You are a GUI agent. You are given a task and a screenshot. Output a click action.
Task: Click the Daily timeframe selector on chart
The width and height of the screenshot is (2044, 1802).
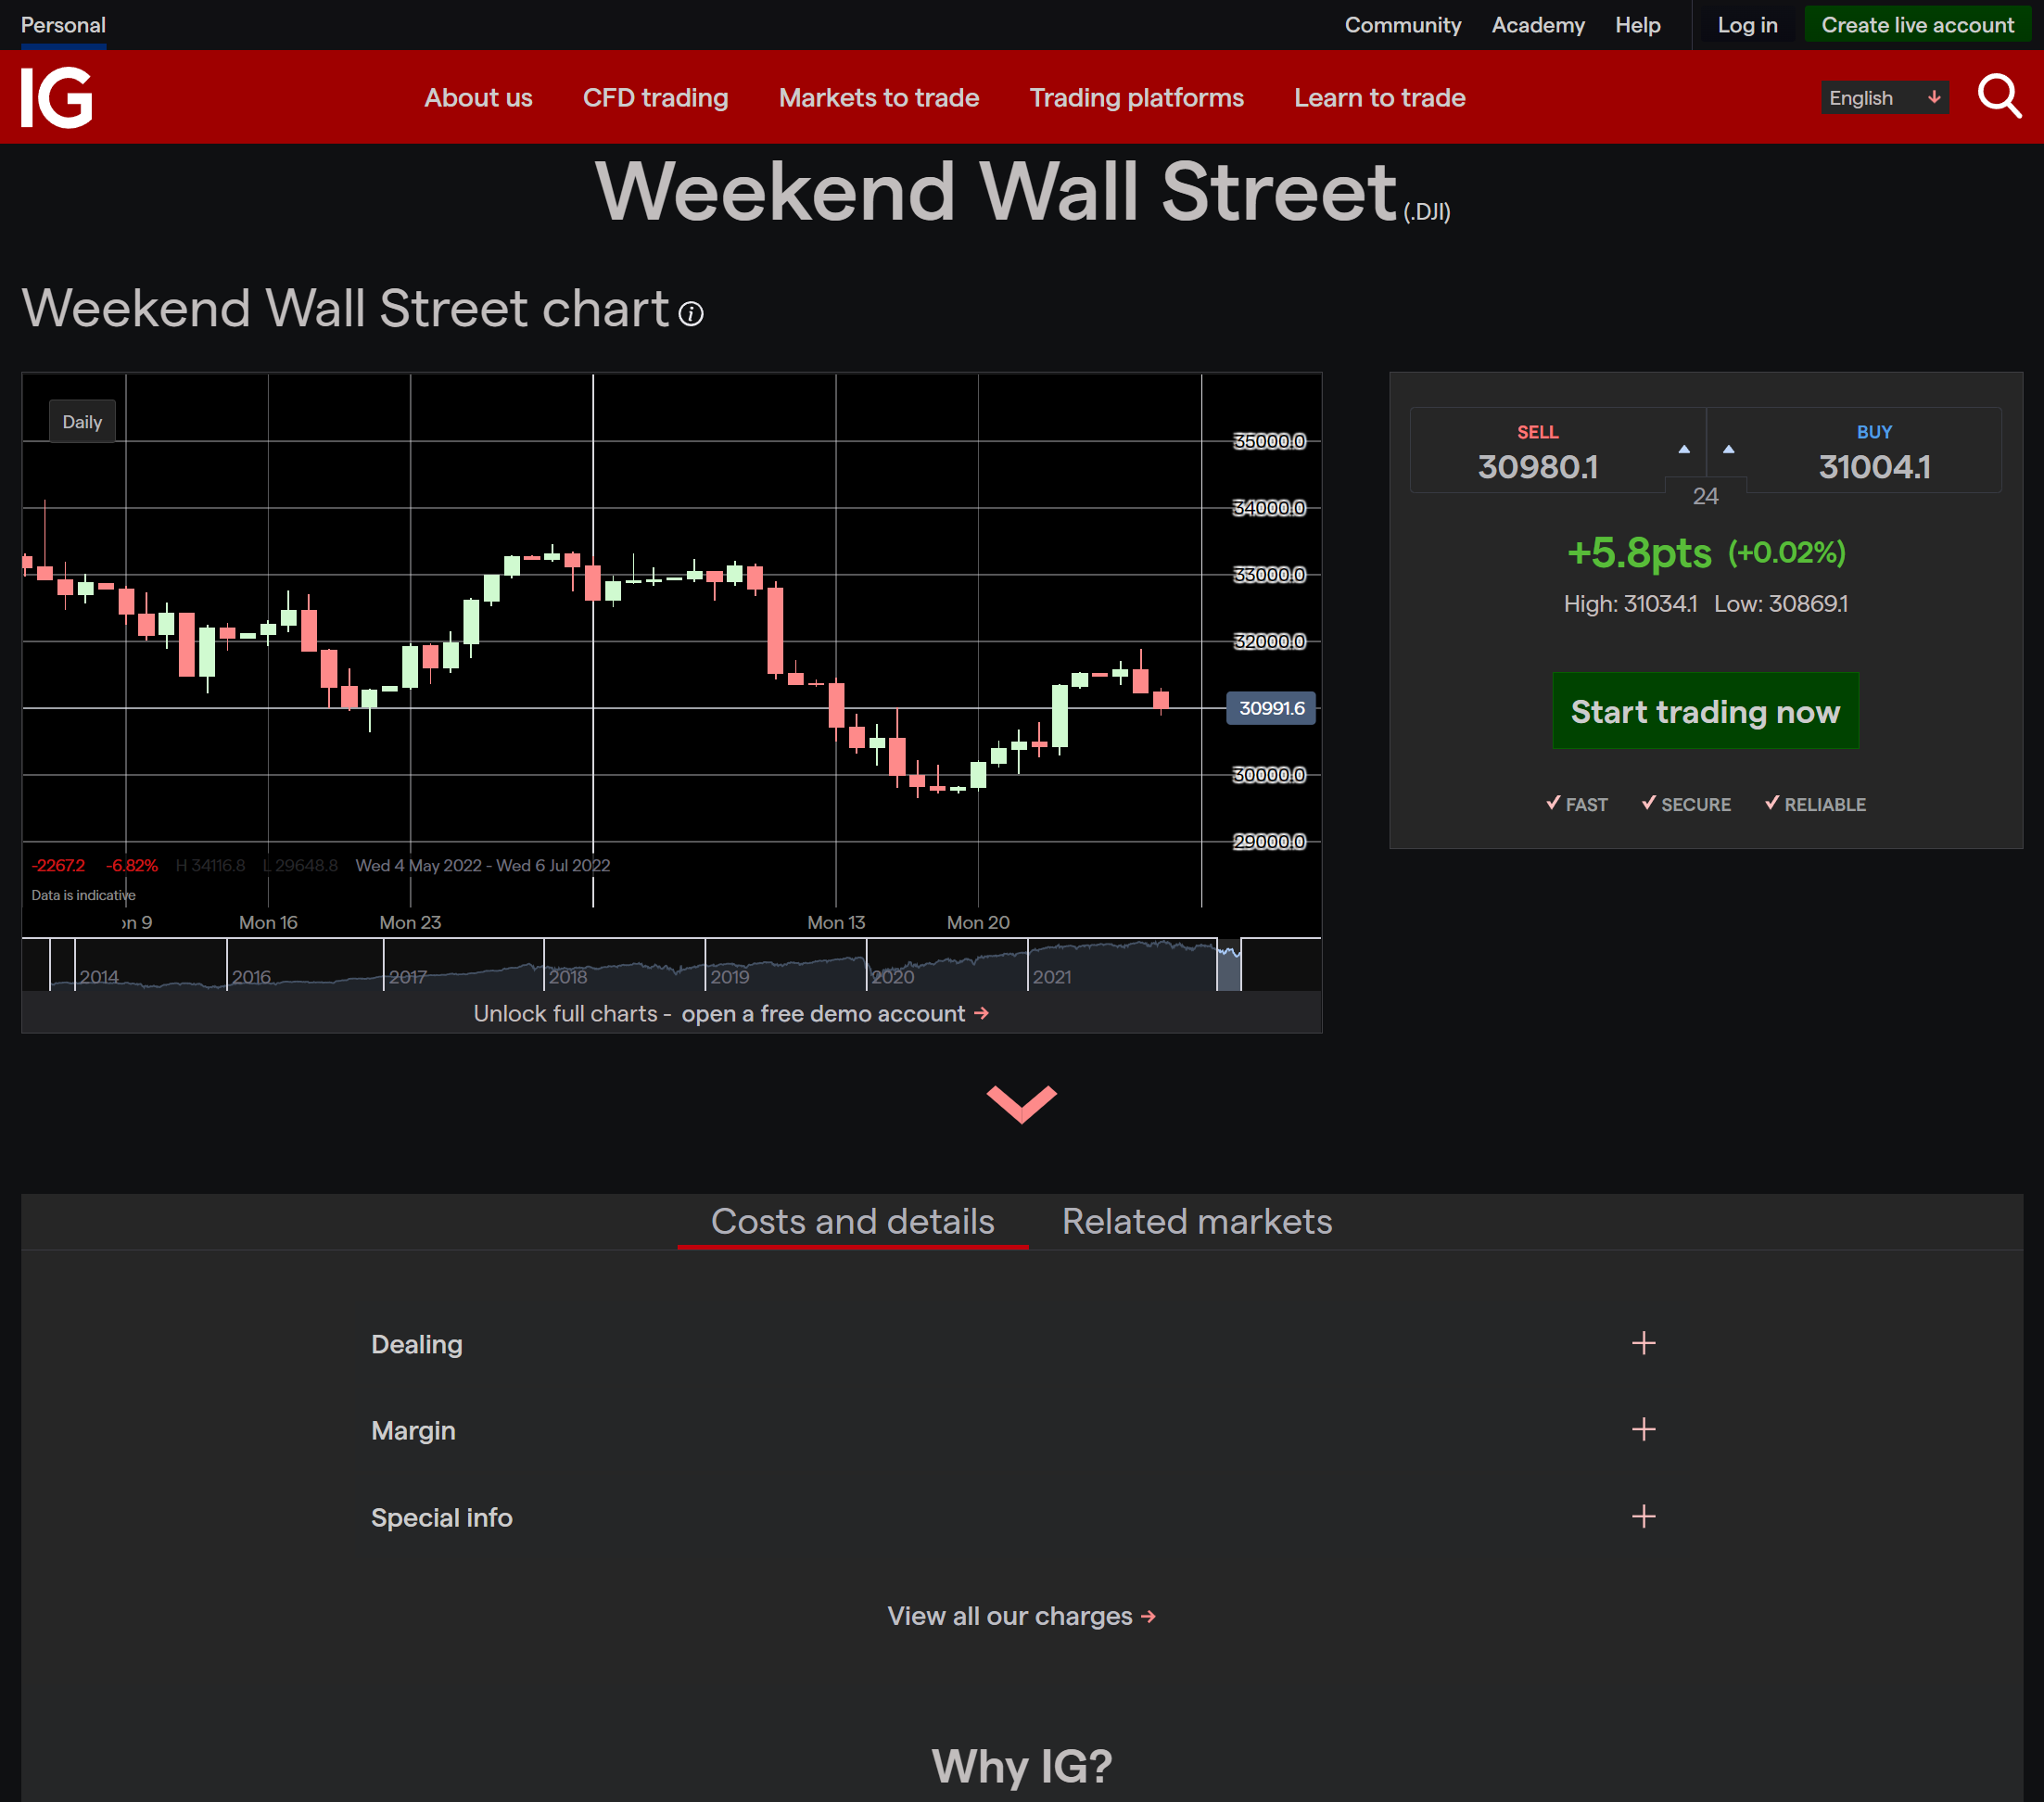(83, 422)
